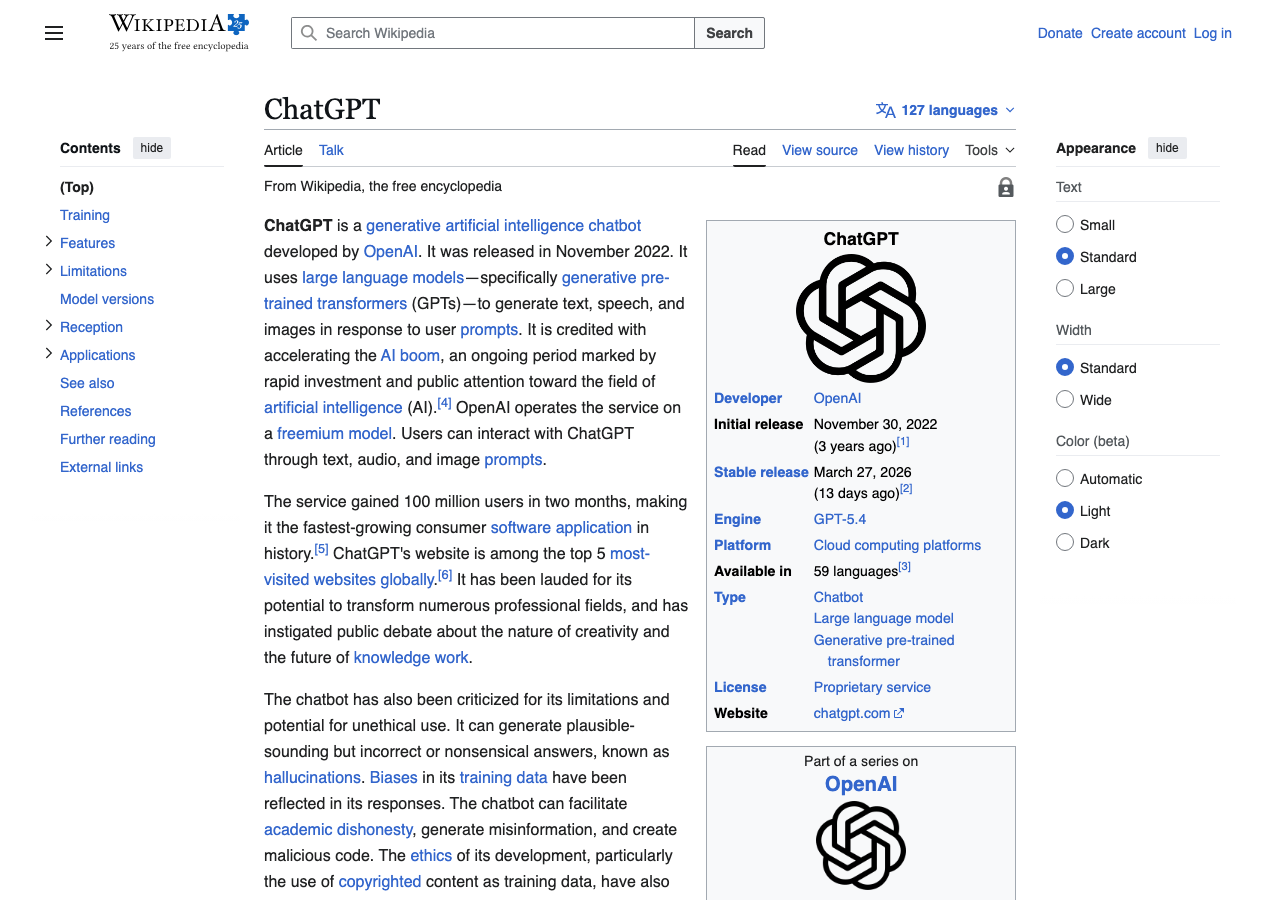Hide the Appearance panel
Image resolution: width=1280 pixels, height=900 pixels.
click(1167, 148)
